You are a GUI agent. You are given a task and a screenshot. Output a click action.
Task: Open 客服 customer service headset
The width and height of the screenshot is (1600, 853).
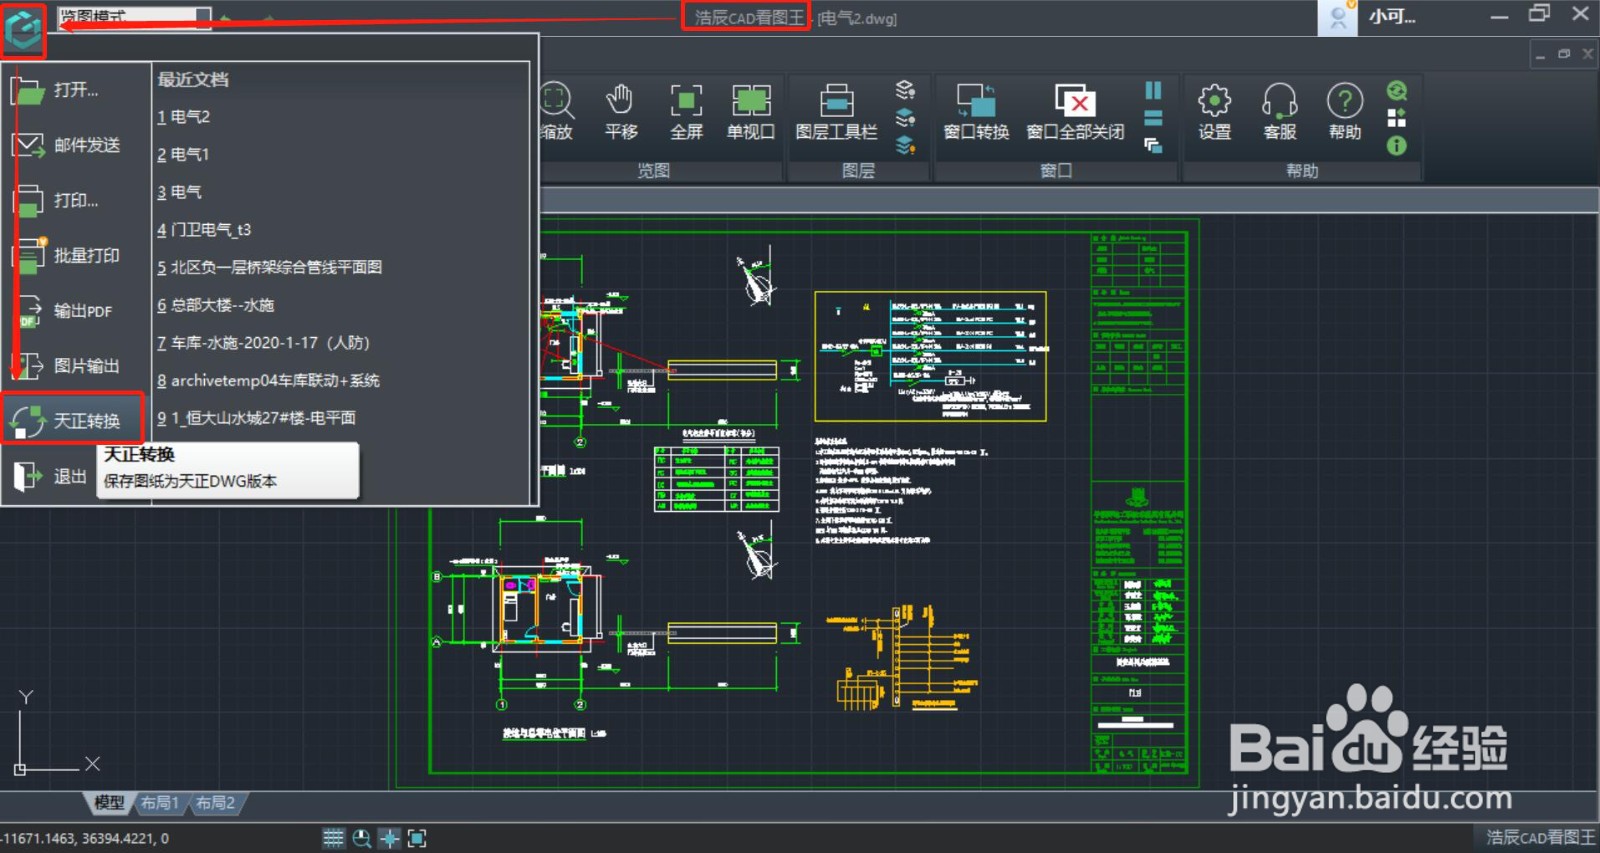click(x=1280, y=112)
